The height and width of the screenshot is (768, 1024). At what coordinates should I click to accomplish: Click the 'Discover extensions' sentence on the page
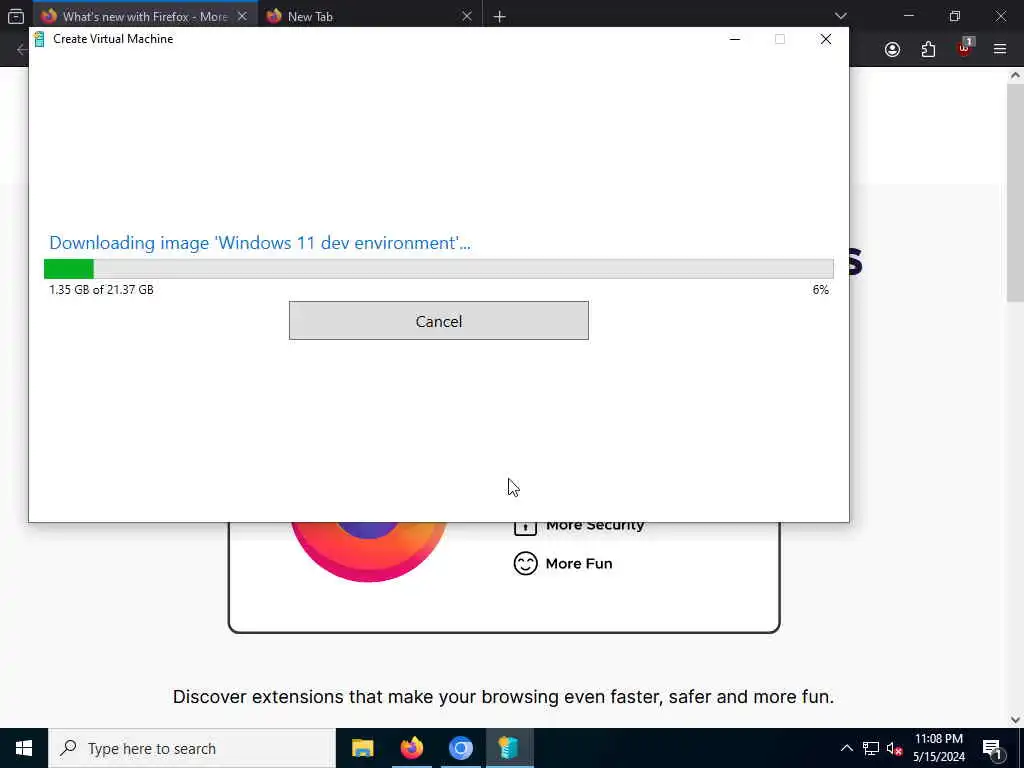click(503, 697)
